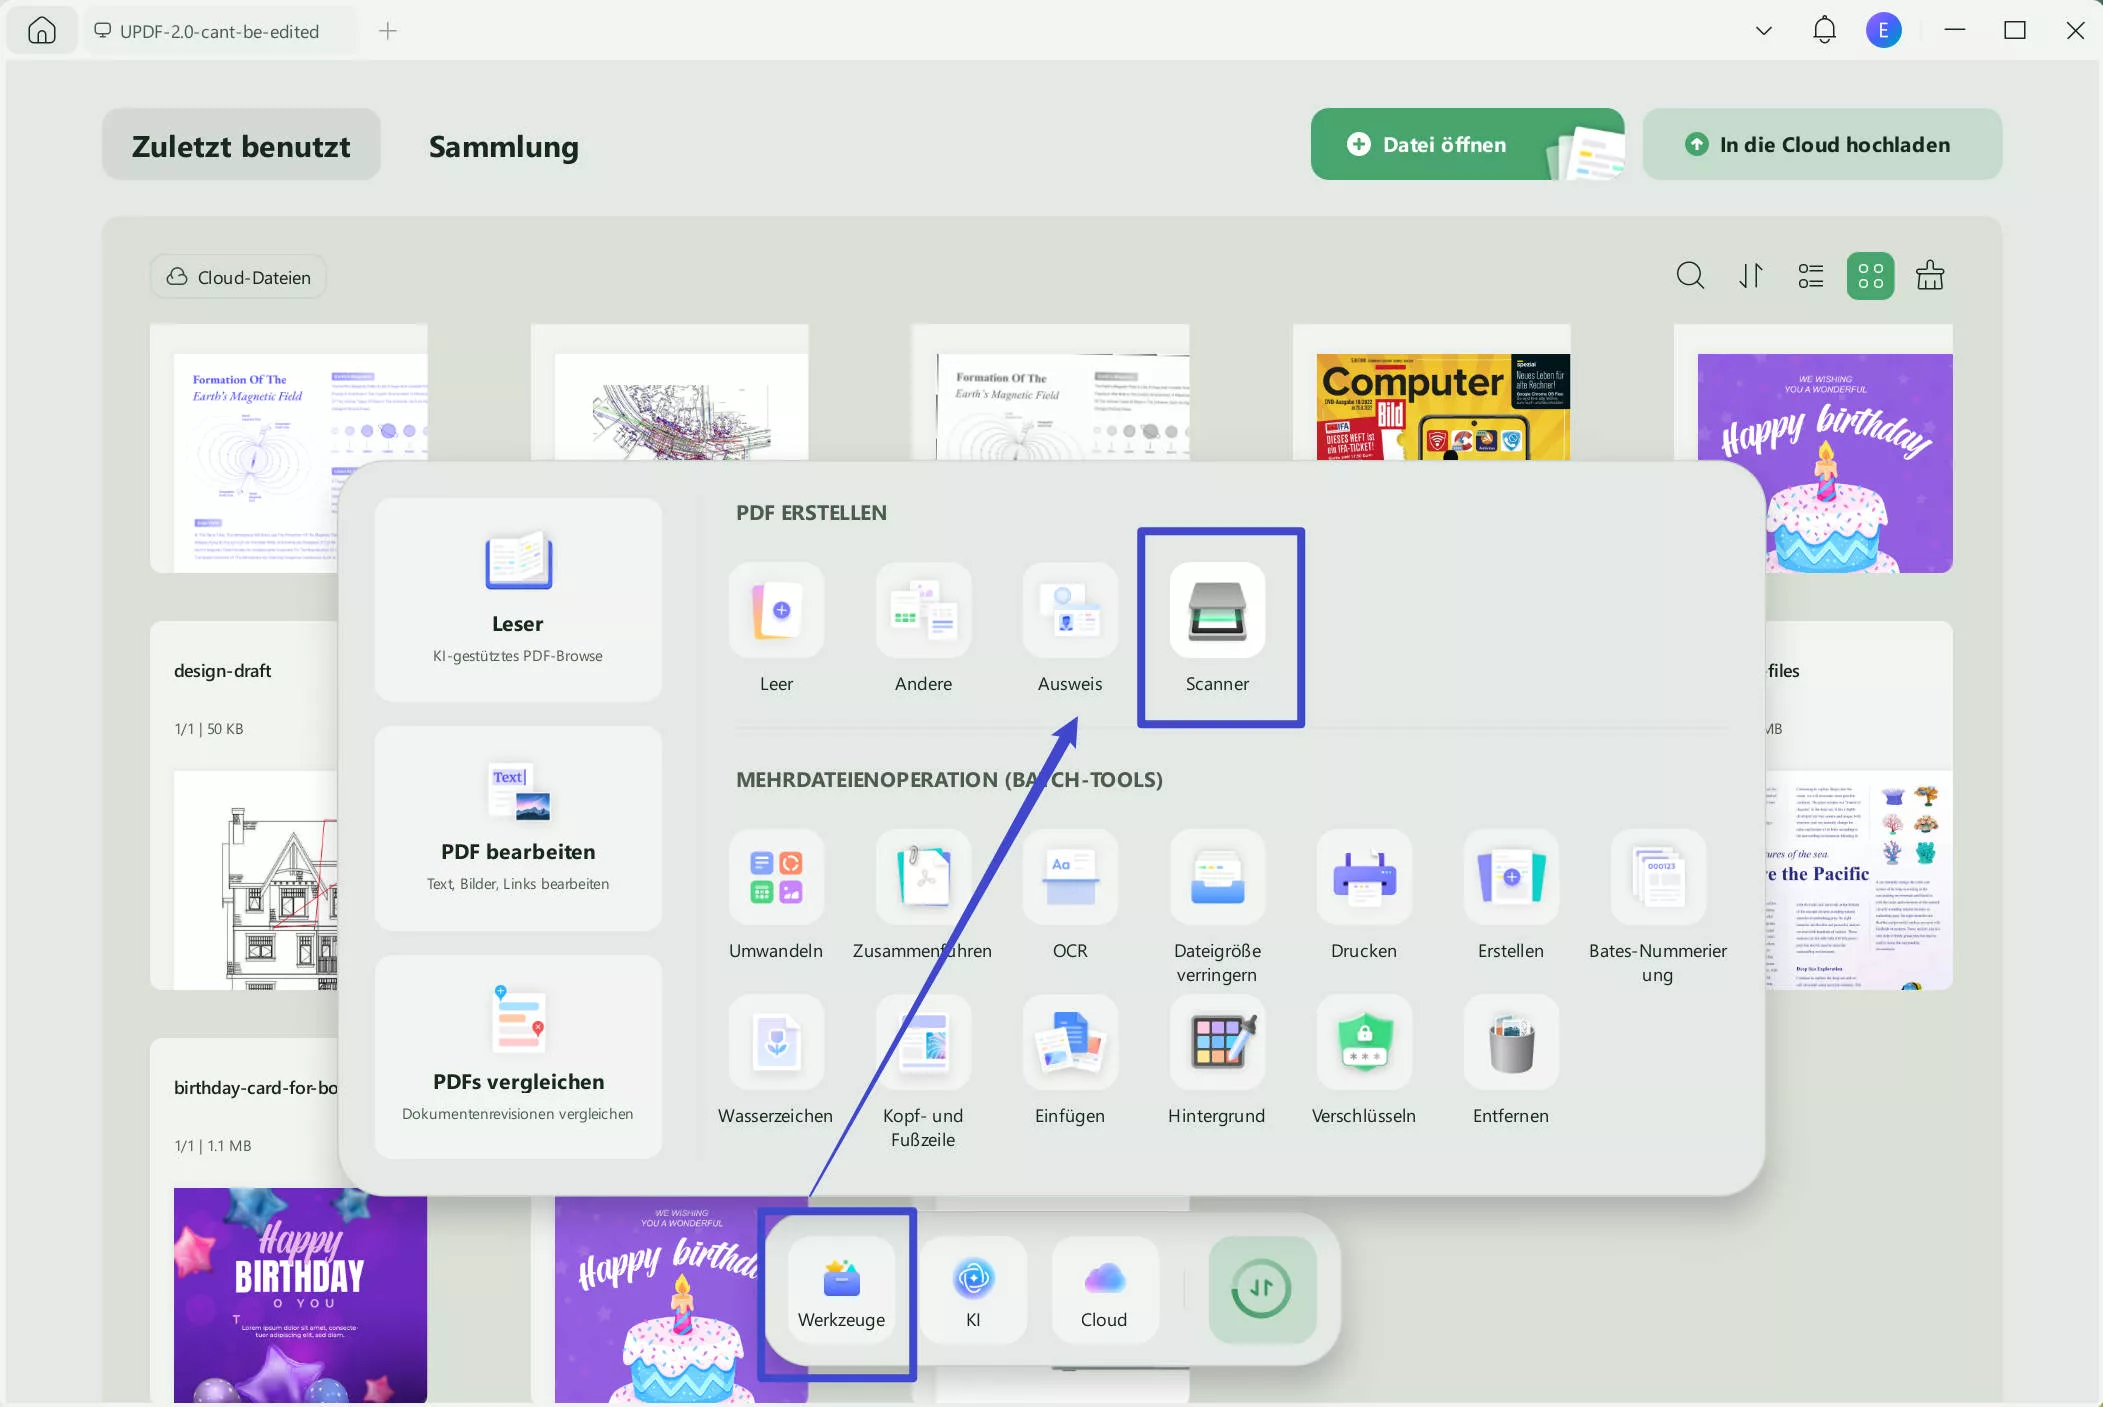Screen dimensions: 2103x1407
Task: Switch to the Sammlung tab
Action: tap(503, 146)
